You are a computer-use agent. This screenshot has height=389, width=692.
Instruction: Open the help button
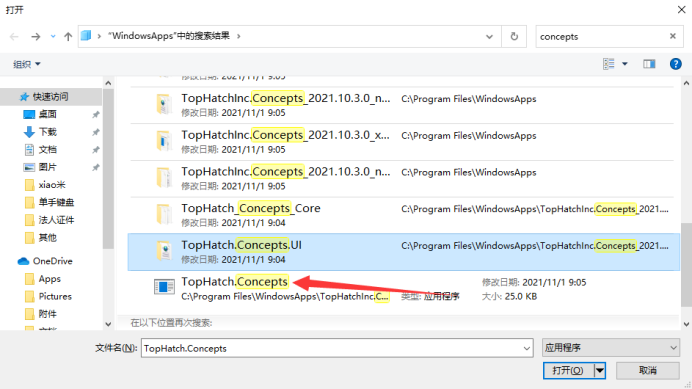tap(675, 64)
